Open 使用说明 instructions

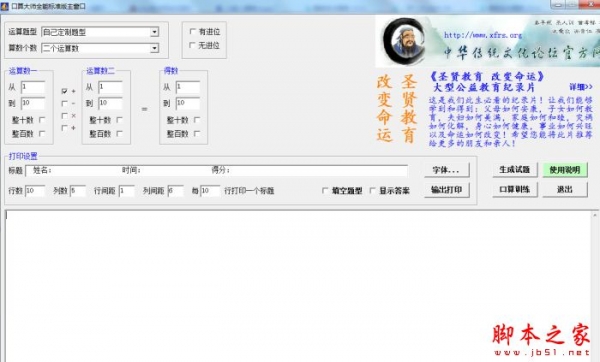tap(565, 170)
